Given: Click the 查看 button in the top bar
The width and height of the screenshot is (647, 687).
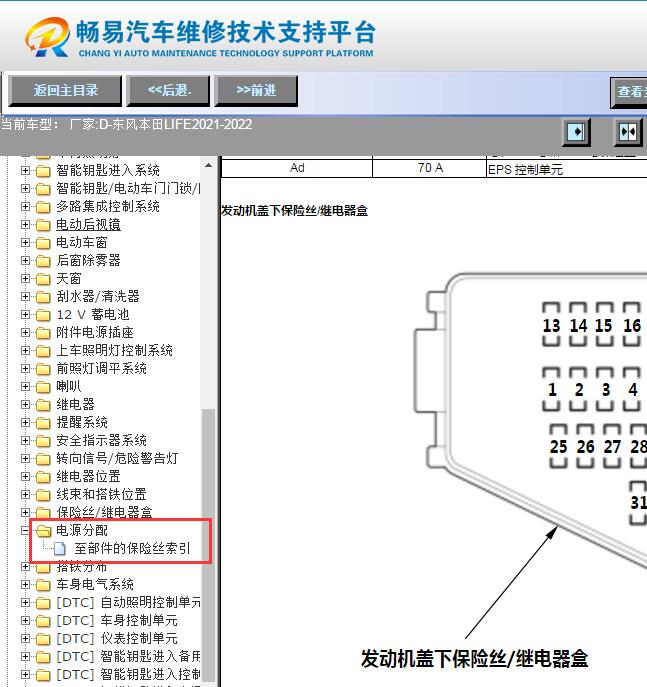Looking at the screenshot, I should (x=629, y=92).
